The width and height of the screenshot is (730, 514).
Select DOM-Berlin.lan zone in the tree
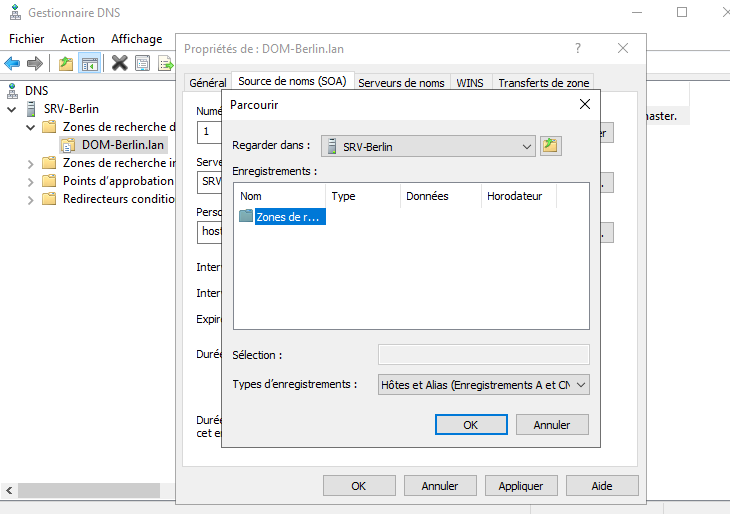pos(122,145)
